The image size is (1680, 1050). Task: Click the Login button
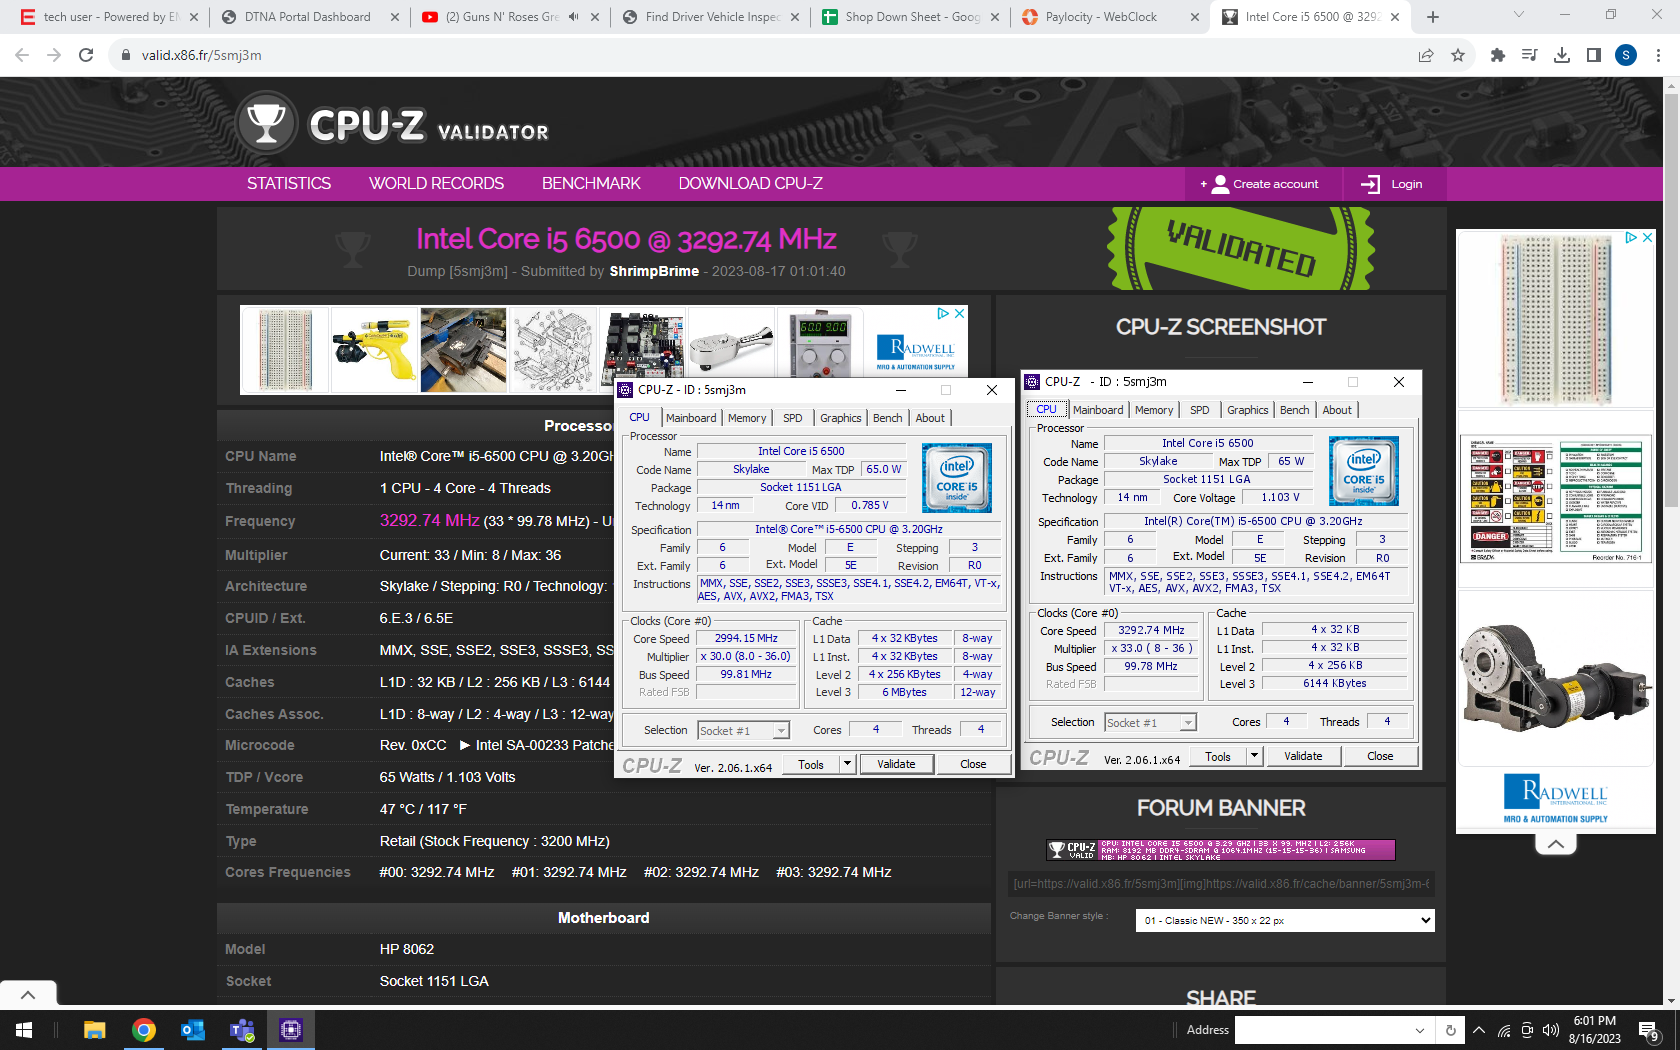click(x=1392, y=184)
